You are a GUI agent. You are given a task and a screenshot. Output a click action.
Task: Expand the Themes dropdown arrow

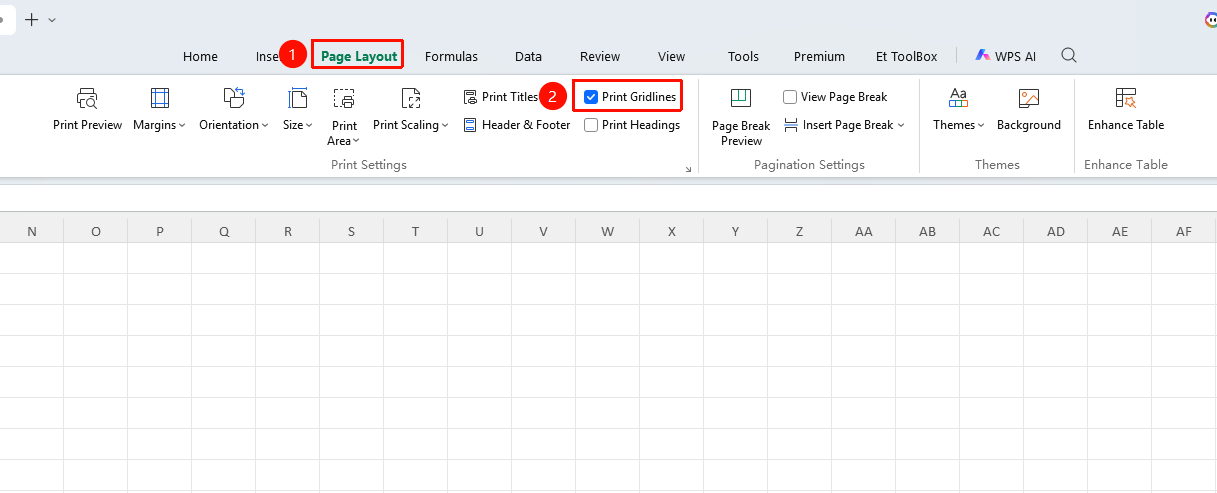click(981, 126)
